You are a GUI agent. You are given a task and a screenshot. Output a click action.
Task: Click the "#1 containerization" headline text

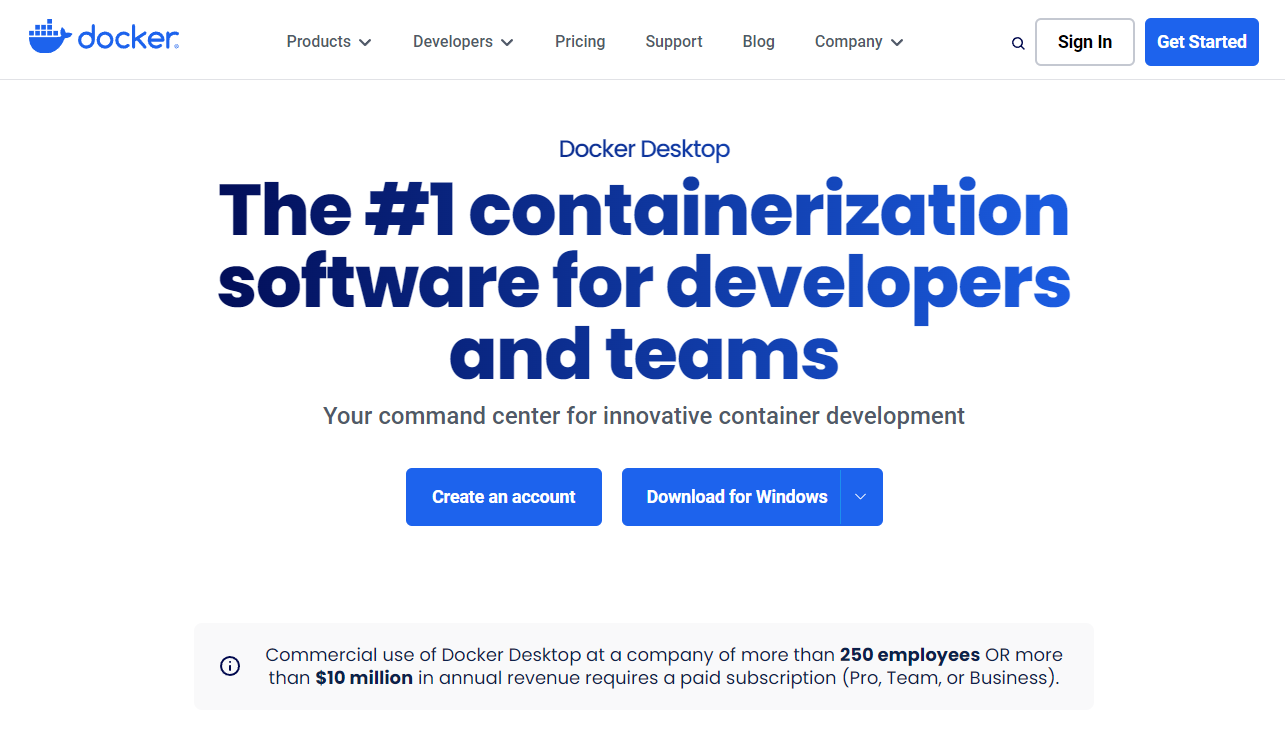[x=717, y=209]
